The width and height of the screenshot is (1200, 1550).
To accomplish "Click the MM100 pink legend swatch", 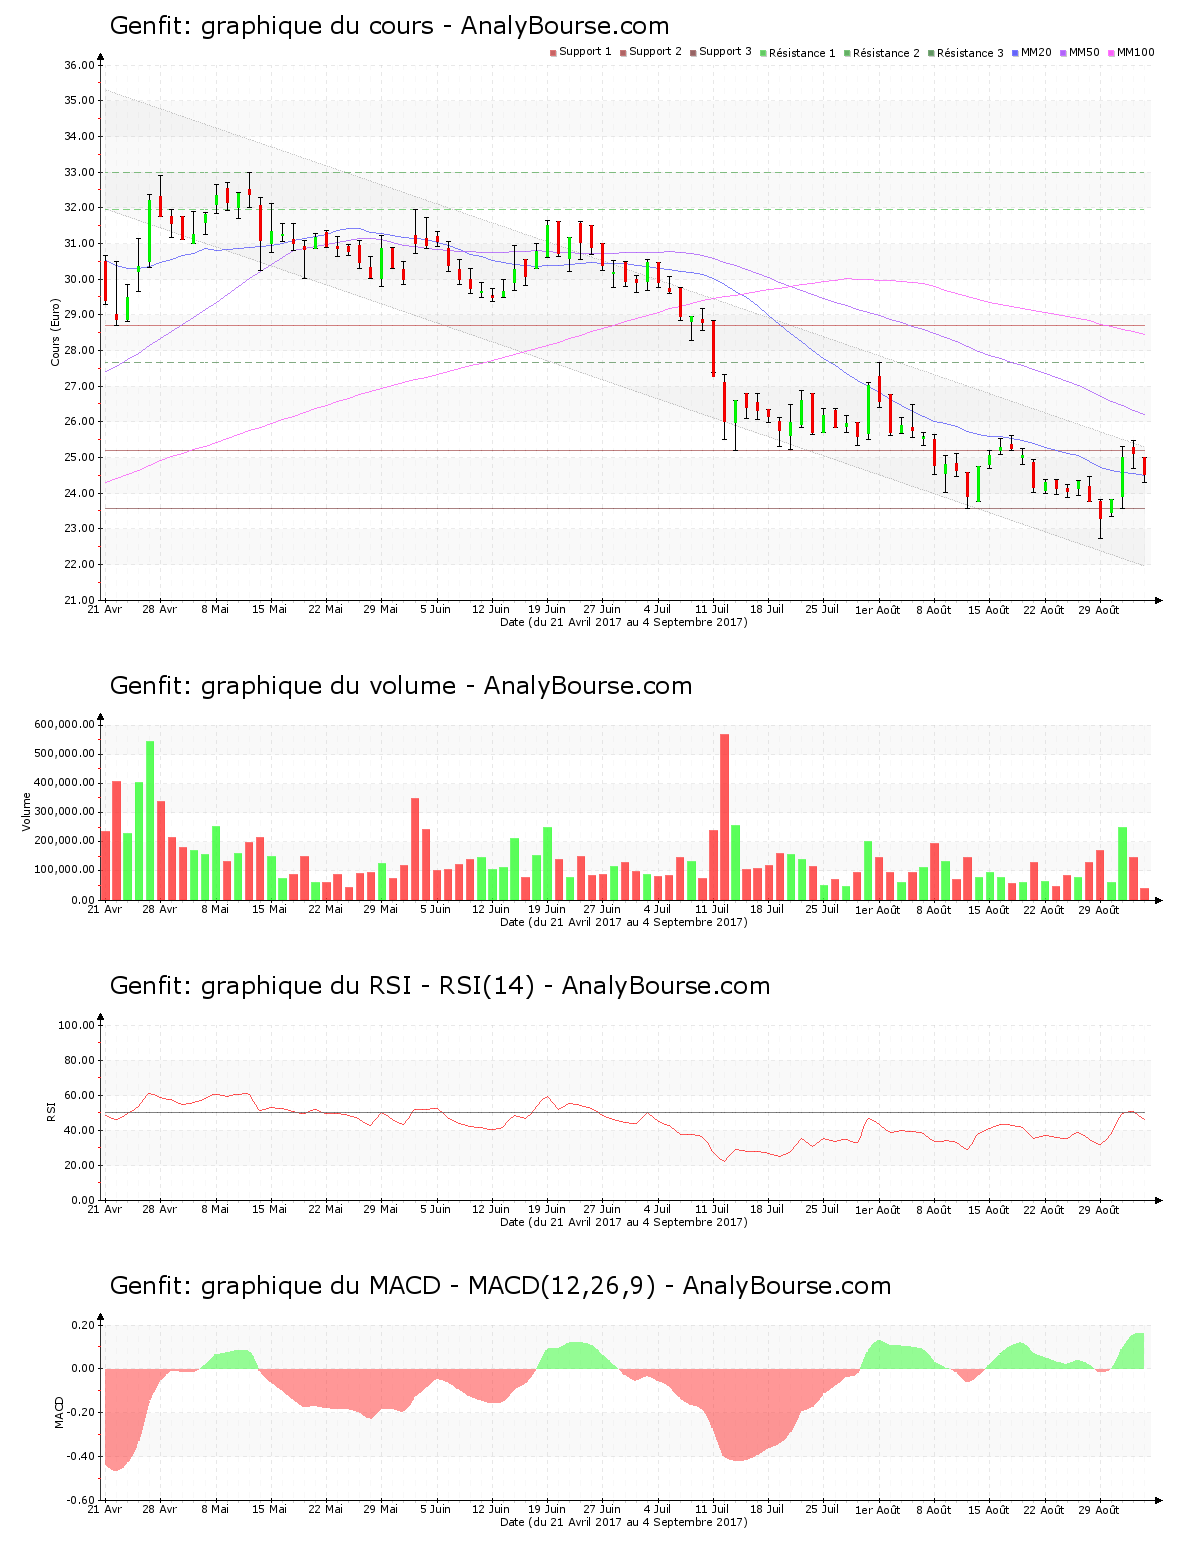I will coord(1111,52).
